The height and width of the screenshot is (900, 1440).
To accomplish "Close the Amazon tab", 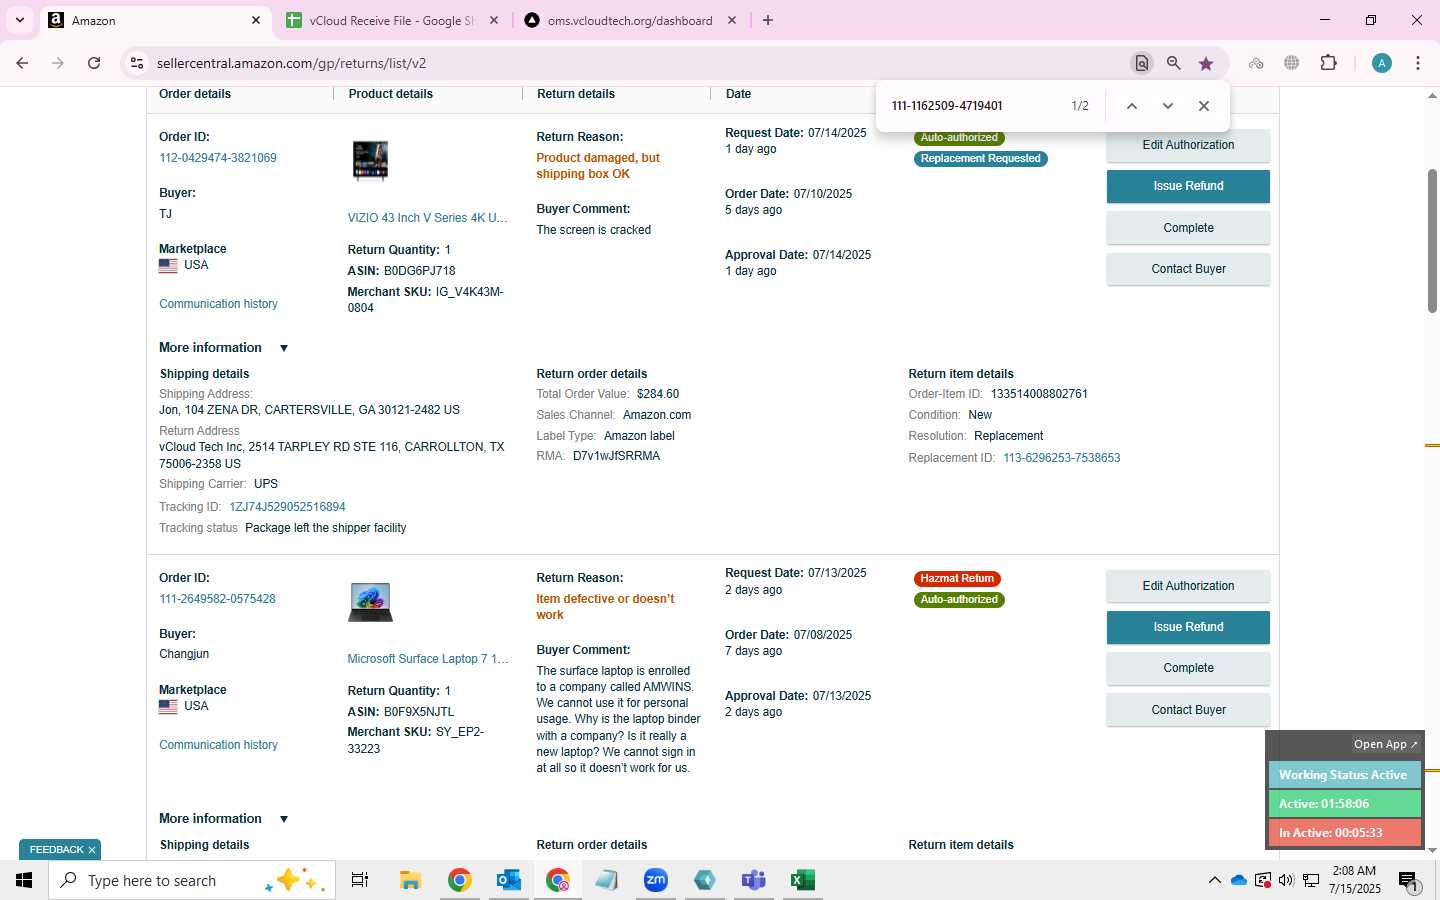I will click(x=256, y=20).
